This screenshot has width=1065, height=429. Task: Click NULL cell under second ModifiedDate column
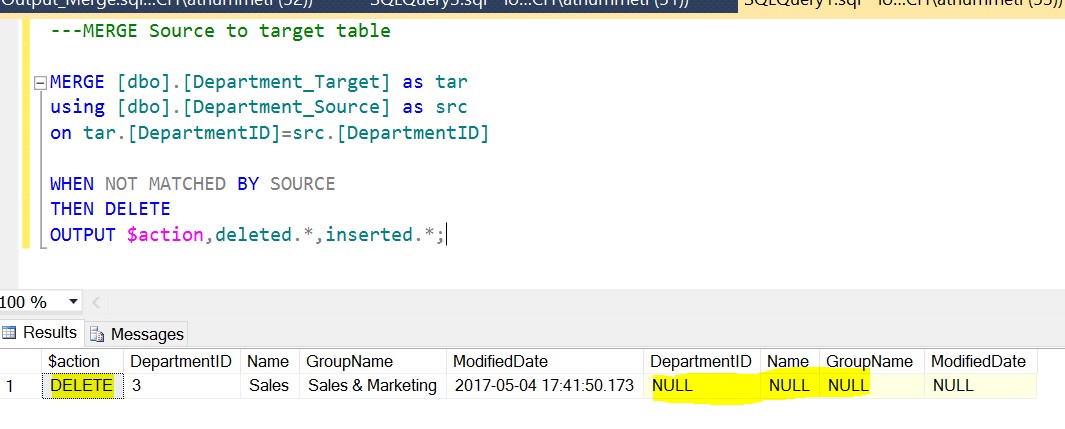point(980,386)
